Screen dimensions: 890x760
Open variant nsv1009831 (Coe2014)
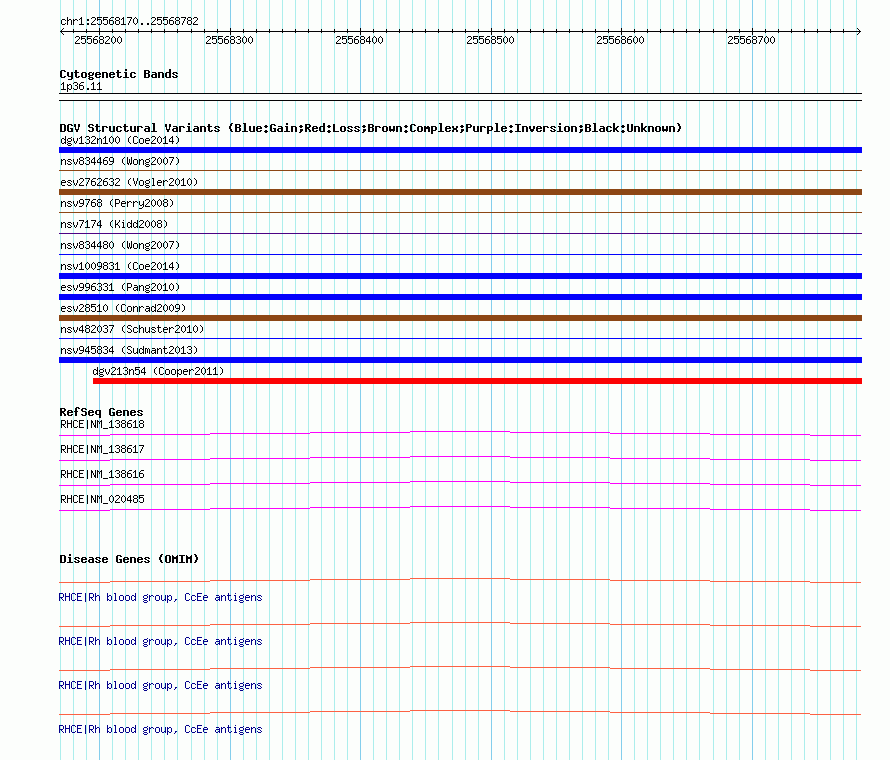[x=120, y=266]
